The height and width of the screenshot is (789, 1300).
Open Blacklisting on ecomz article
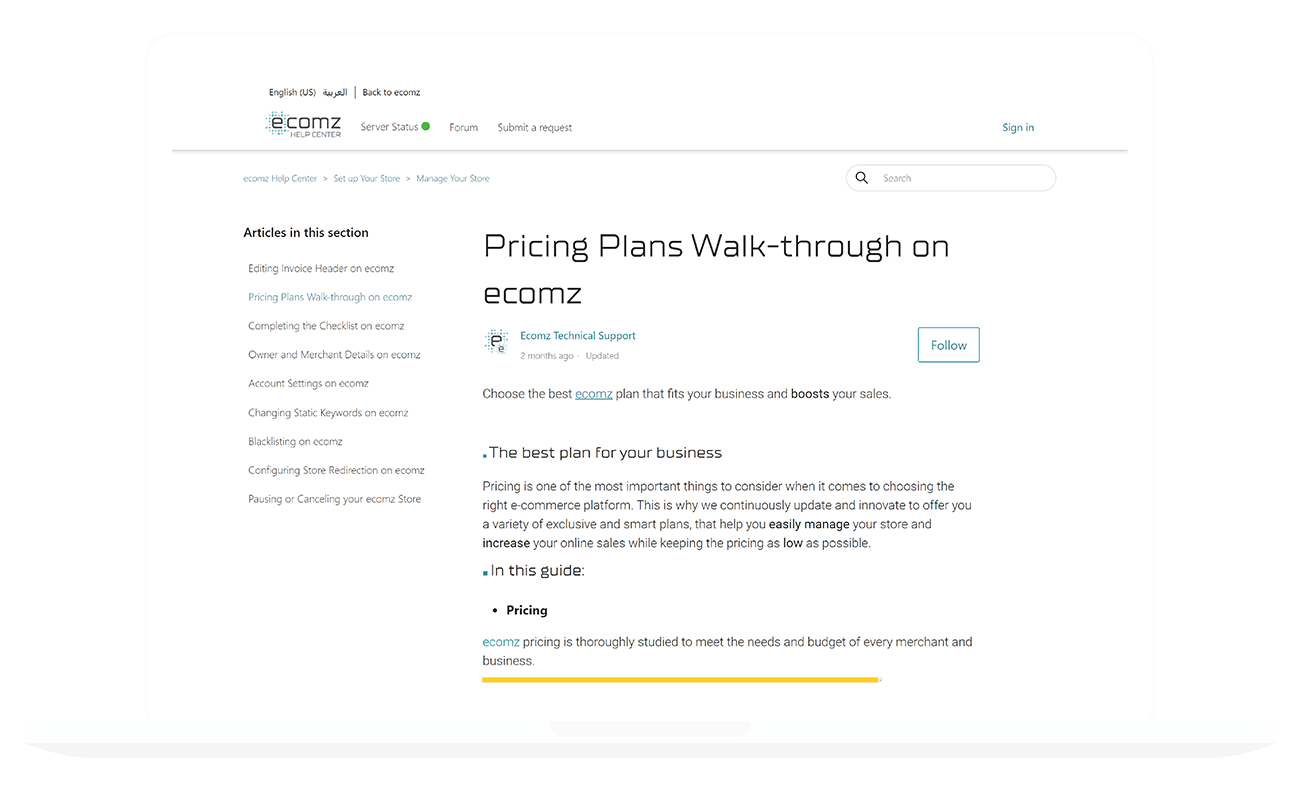point(295,441)
